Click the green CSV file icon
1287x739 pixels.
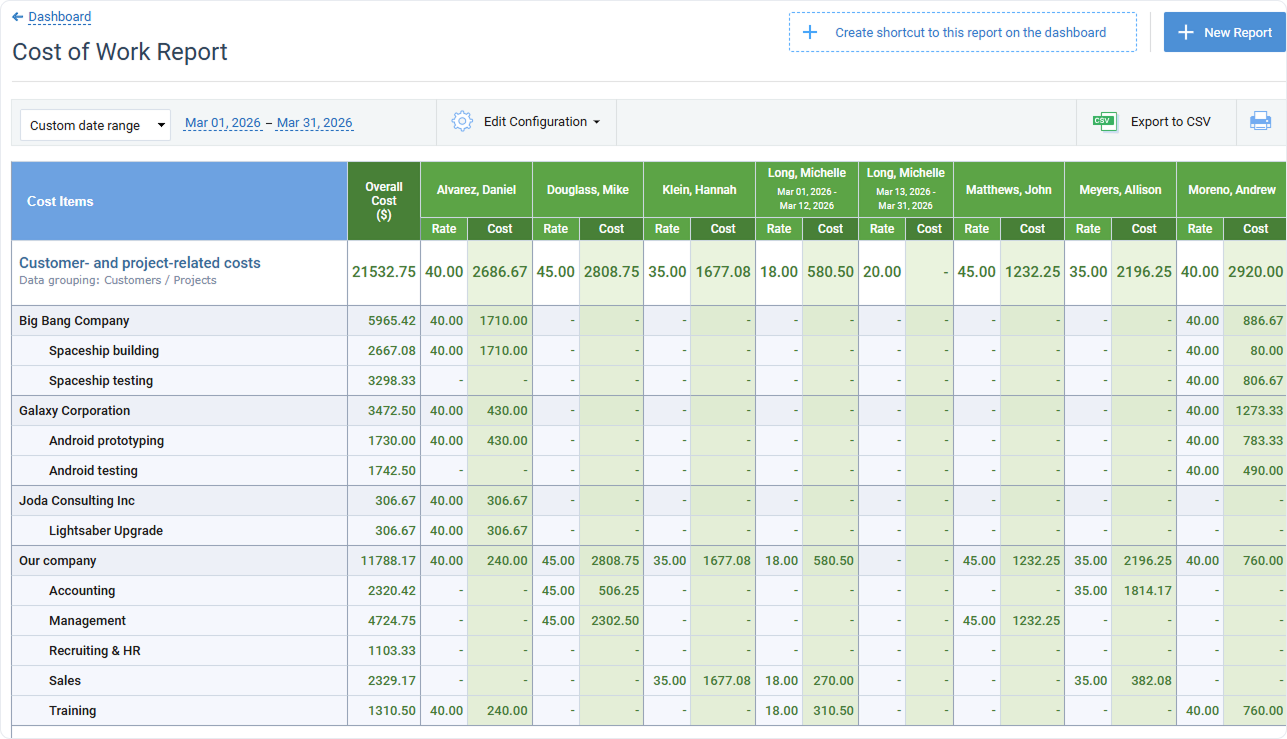tap(1105, 120)
